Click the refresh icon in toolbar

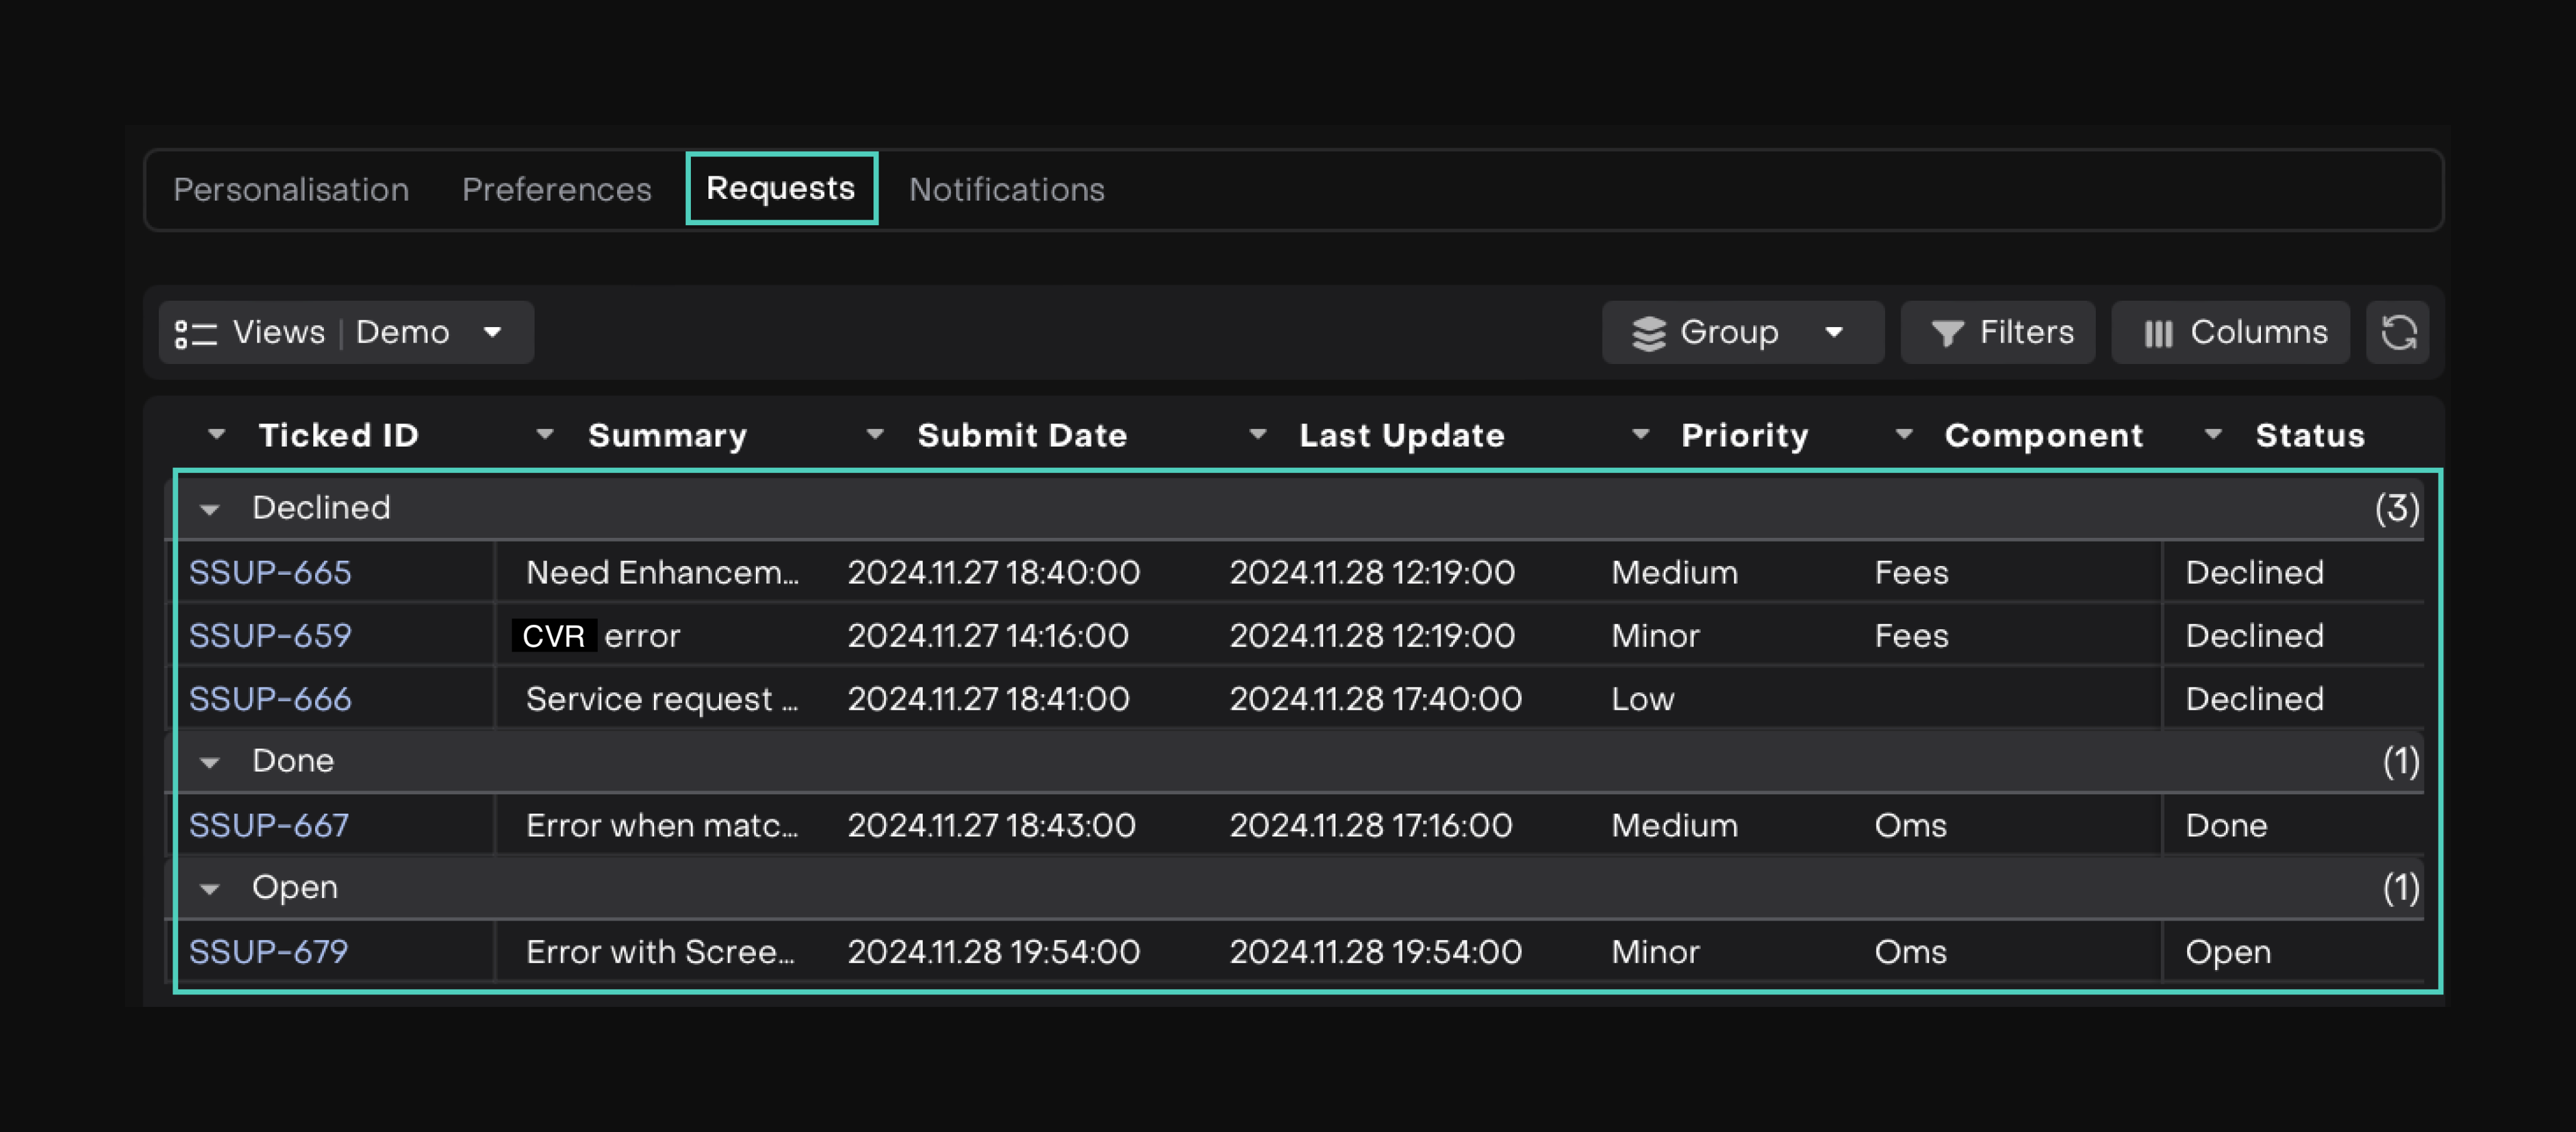click(2398, 333)
